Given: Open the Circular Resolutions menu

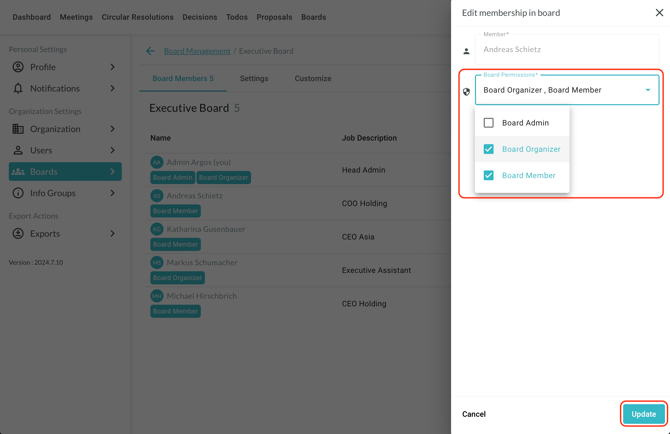Looking at the screenshot, I should click(137, 17).
